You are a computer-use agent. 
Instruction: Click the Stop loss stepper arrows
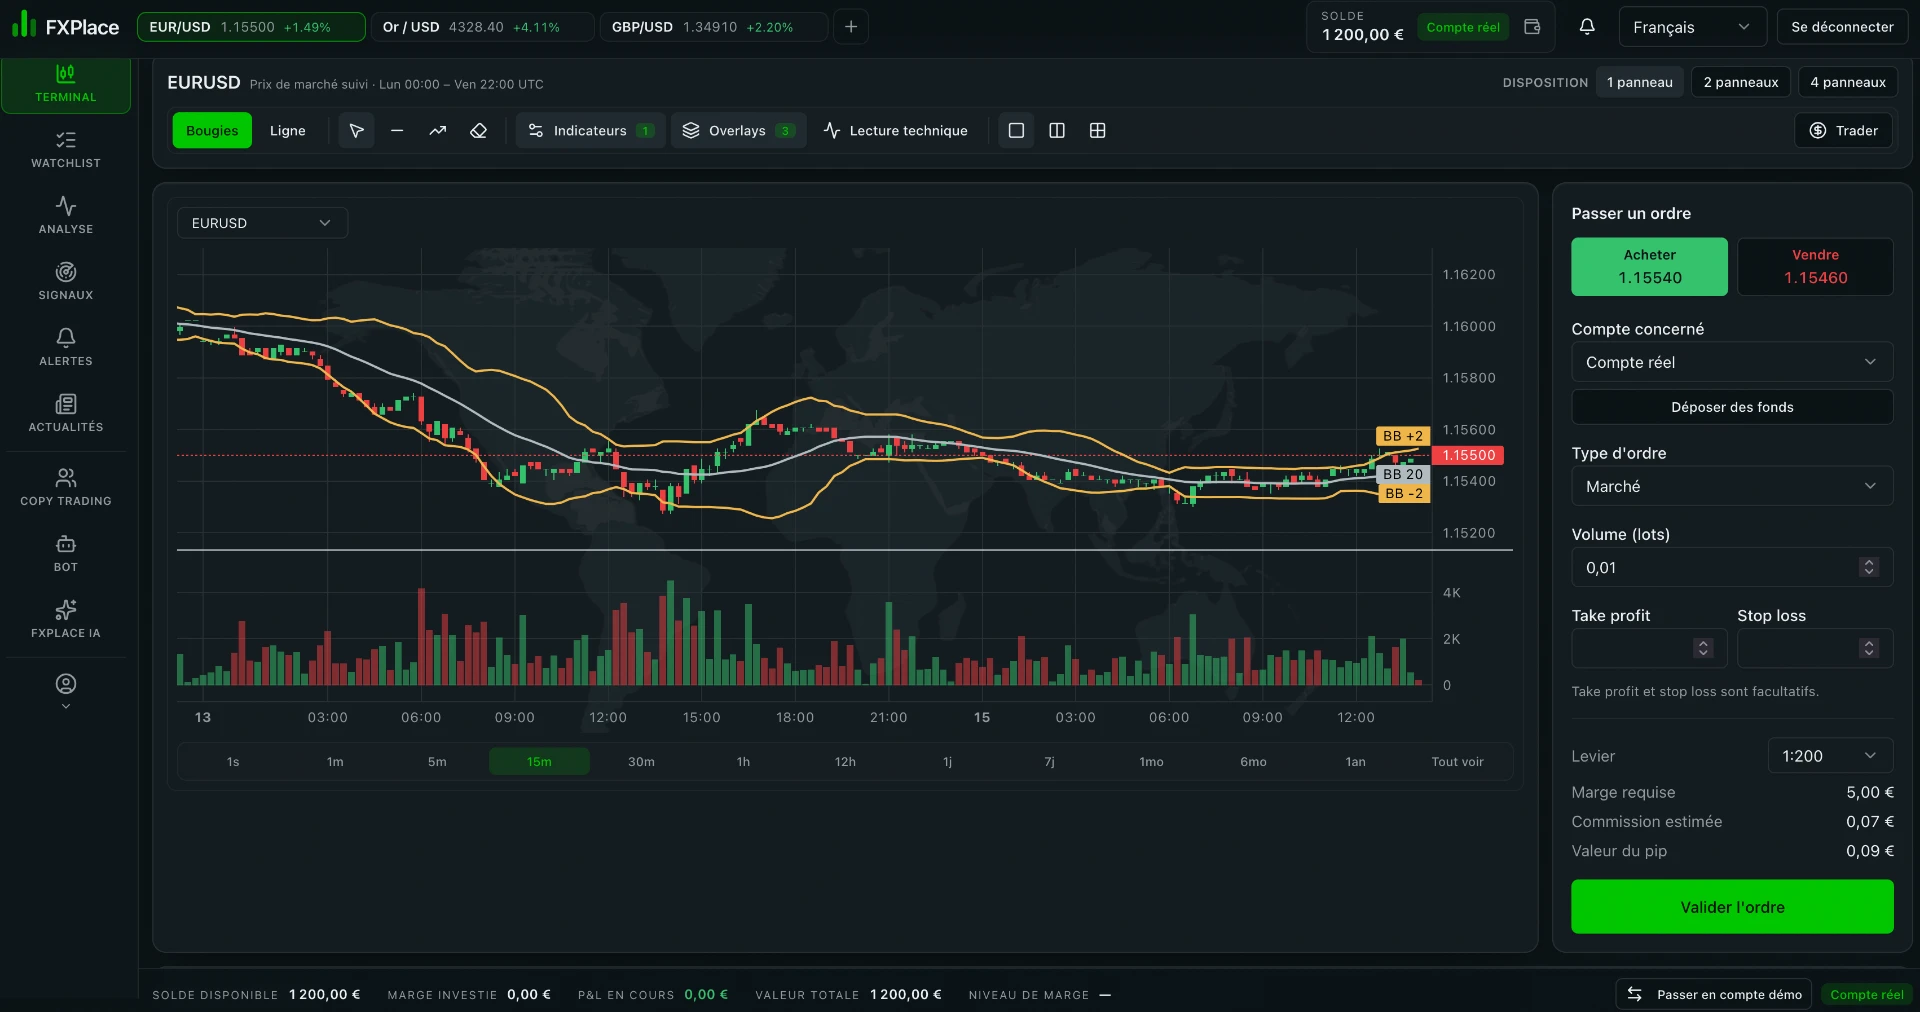coord(1868,648)
